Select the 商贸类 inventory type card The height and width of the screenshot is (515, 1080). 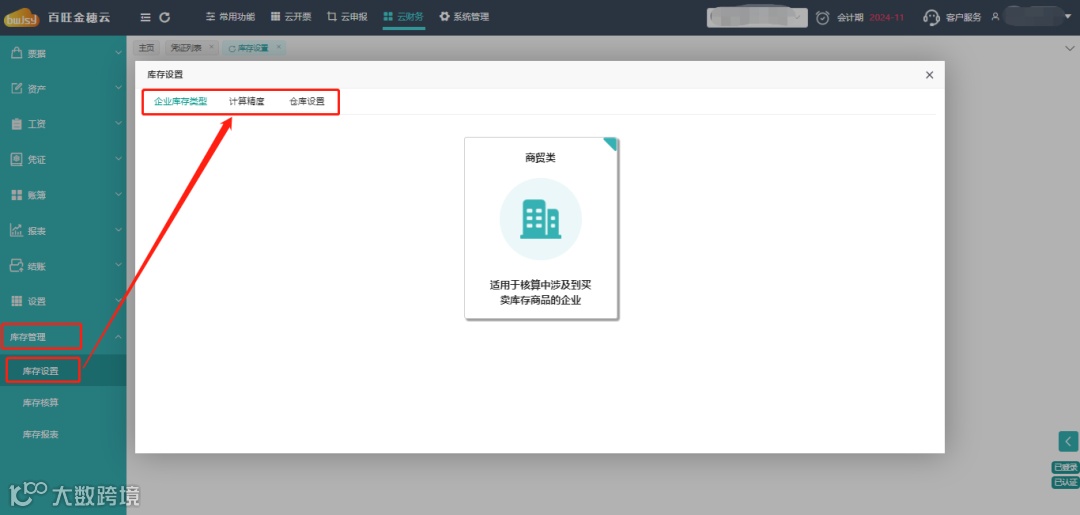(541, 228)
